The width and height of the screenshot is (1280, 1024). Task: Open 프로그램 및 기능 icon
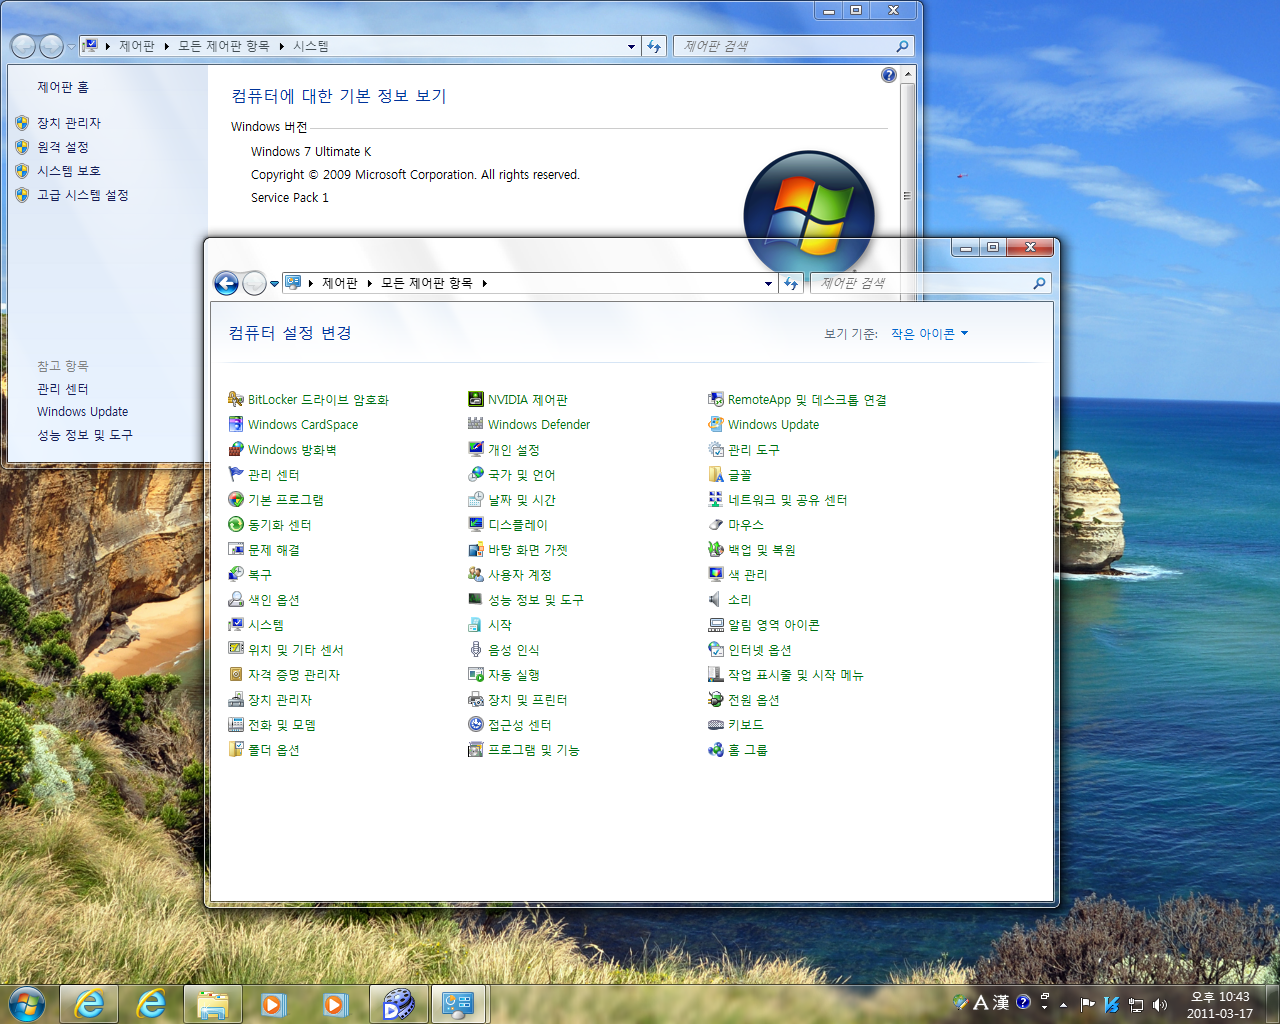(476, 749)
